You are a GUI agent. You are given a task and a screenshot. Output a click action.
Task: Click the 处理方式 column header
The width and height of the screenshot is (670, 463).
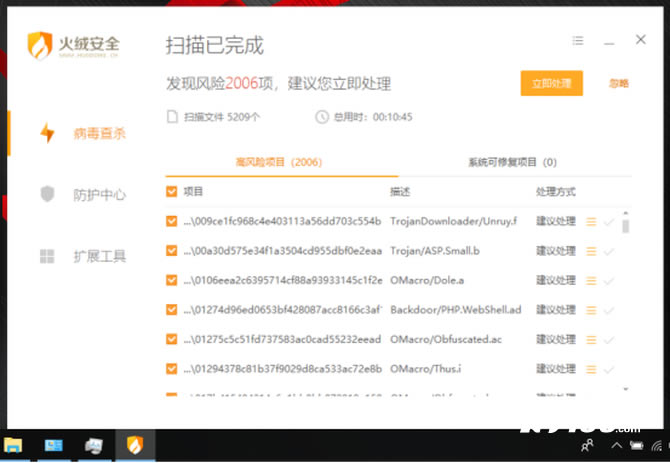555,192
